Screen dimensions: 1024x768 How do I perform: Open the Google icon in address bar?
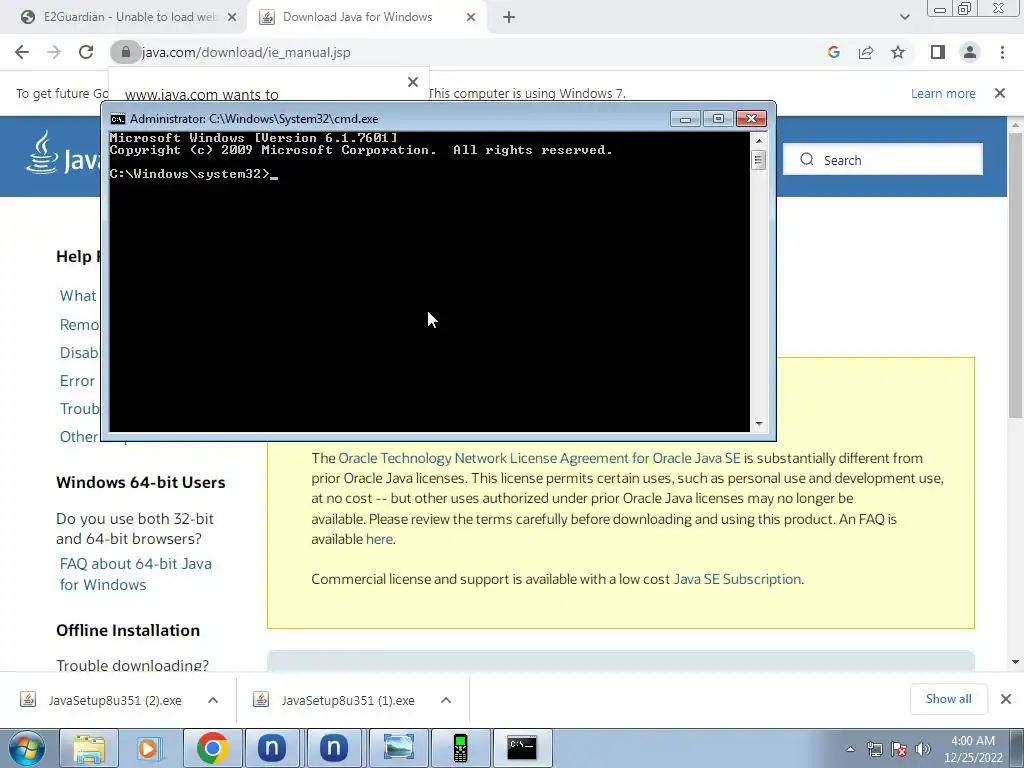833,52
